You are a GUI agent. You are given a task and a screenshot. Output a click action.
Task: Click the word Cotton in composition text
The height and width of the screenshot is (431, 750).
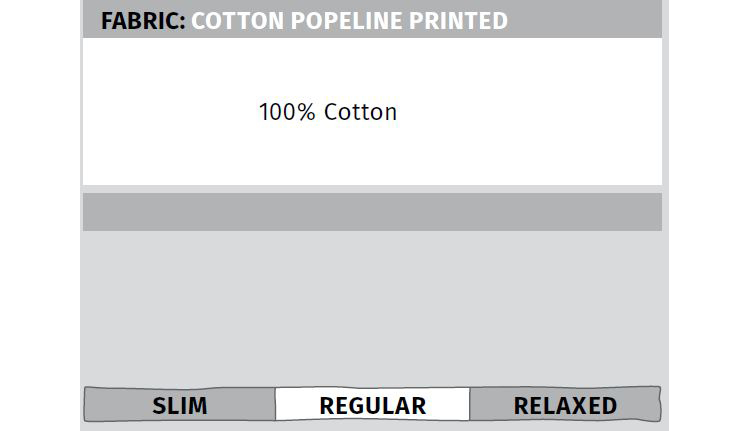[360, 112]
